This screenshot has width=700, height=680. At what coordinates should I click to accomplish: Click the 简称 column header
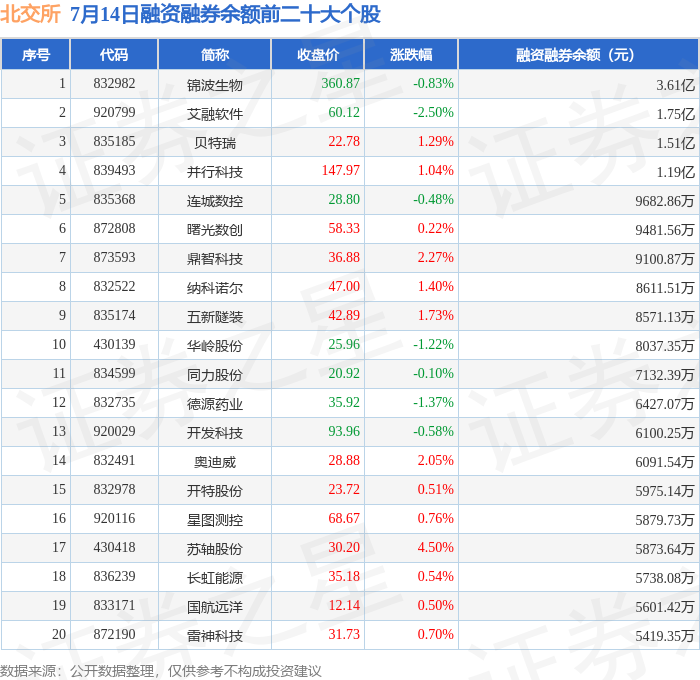coord(215,55)
